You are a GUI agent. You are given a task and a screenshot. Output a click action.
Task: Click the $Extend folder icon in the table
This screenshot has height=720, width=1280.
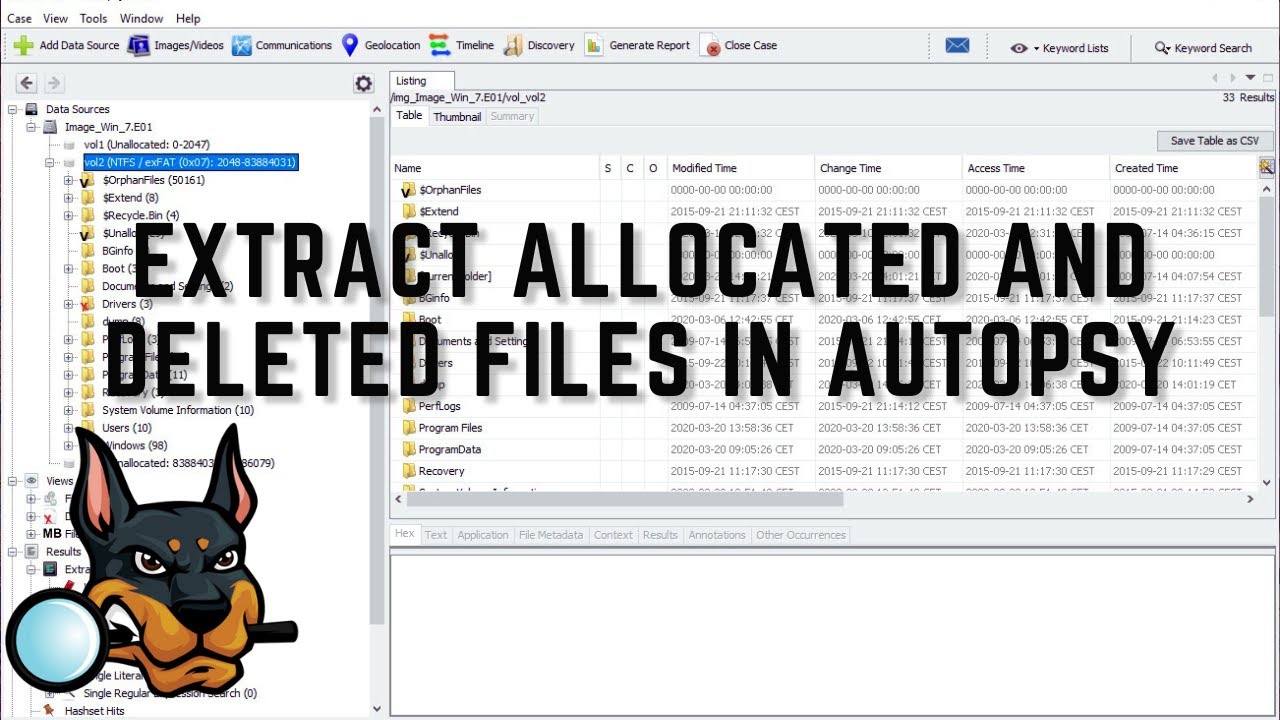408,211
